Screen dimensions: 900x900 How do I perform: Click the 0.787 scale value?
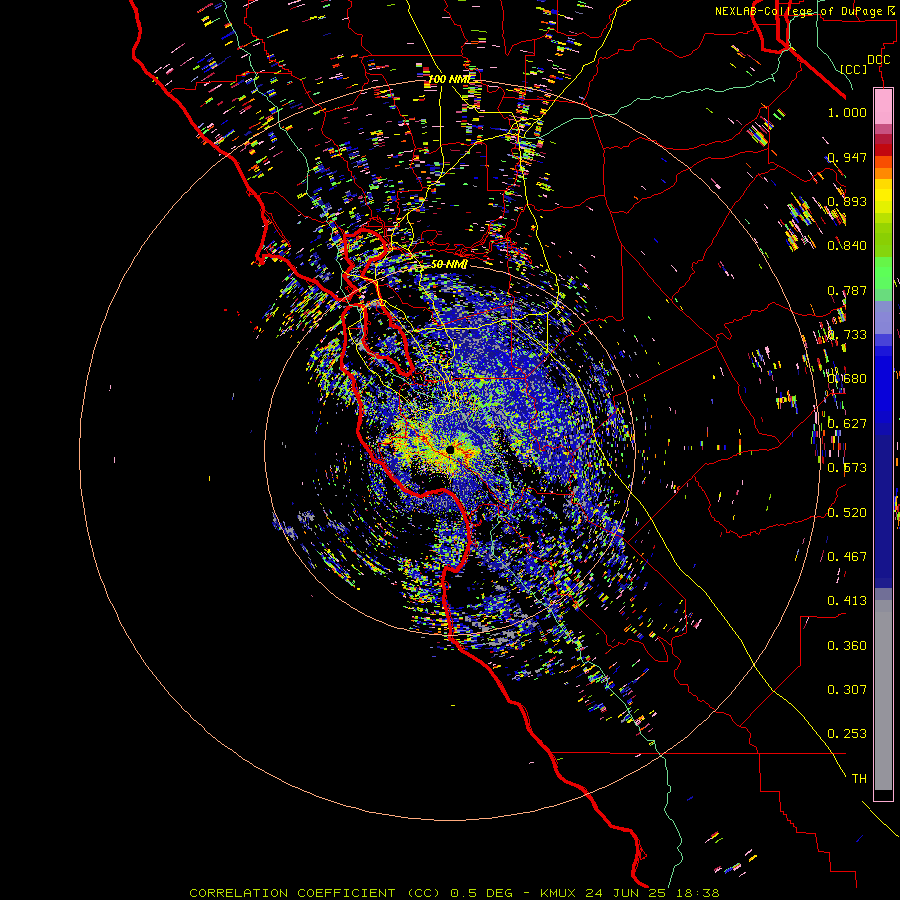pos(847,290)
